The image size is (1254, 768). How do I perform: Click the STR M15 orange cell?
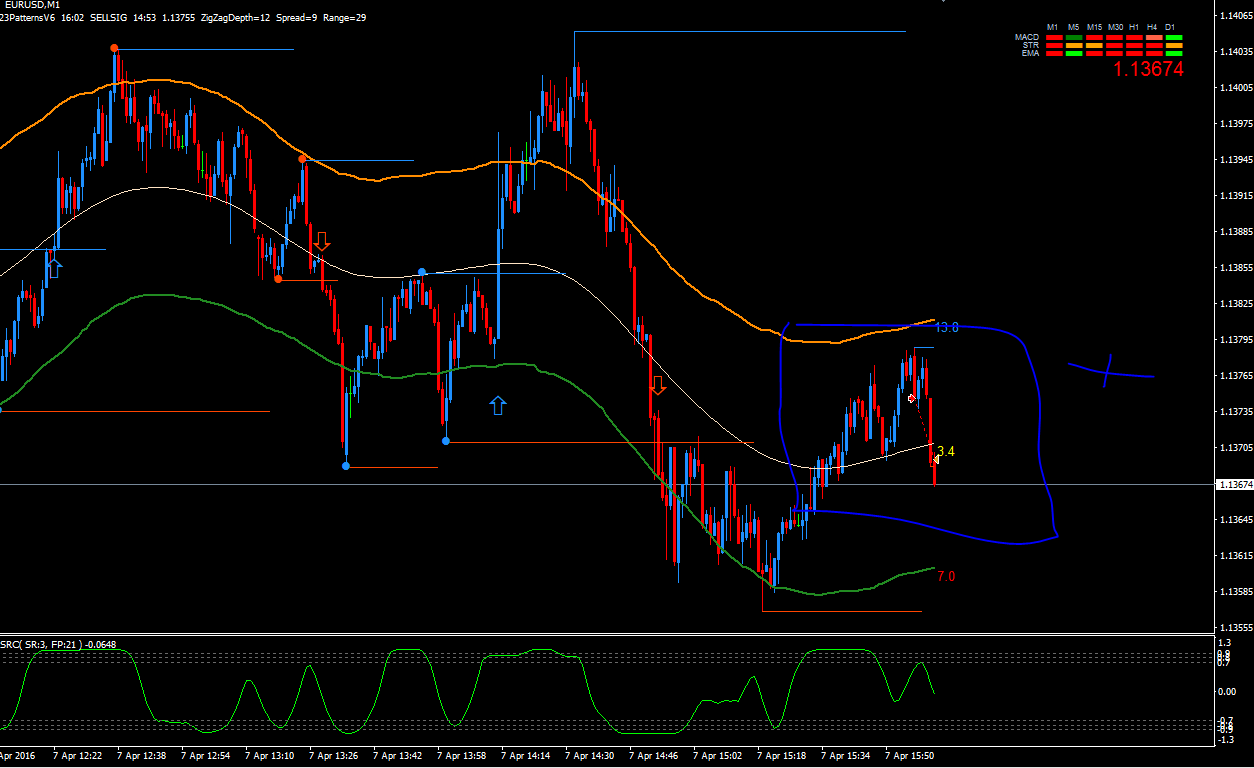coord(1094,45)
